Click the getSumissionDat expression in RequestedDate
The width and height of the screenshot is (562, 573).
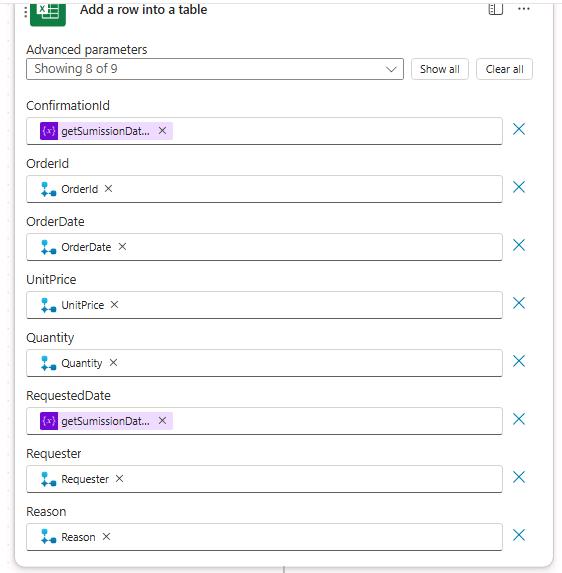[106, 421]
